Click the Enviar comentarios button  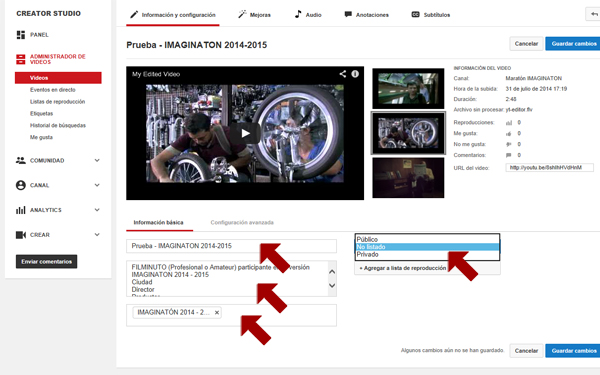[46, 262]
